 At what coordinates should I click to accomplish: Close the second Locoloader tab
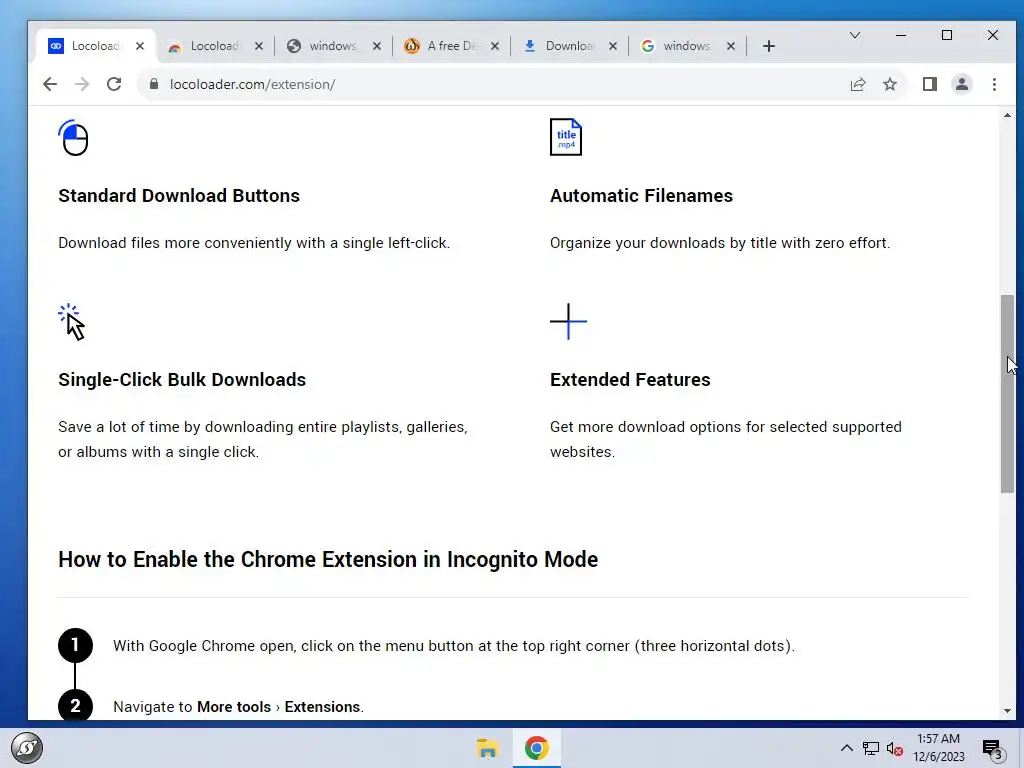(259, 46)
